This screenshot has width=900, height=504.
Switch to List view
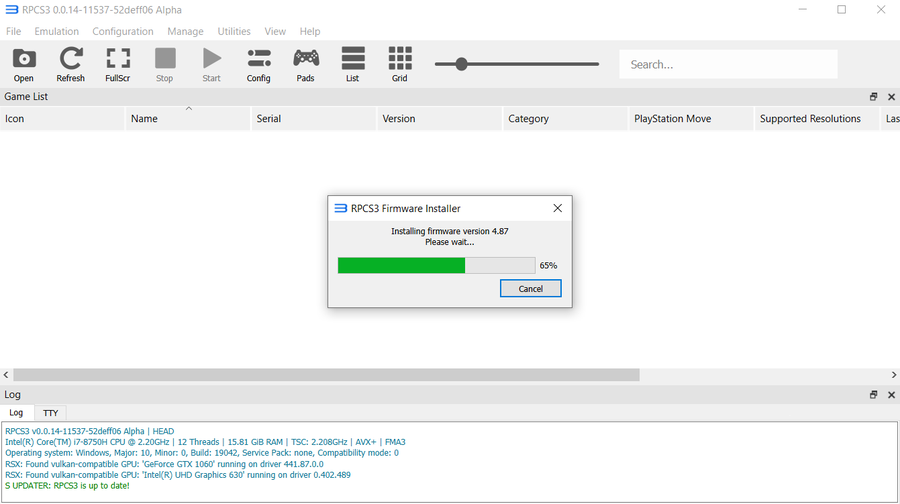[352, 64]
